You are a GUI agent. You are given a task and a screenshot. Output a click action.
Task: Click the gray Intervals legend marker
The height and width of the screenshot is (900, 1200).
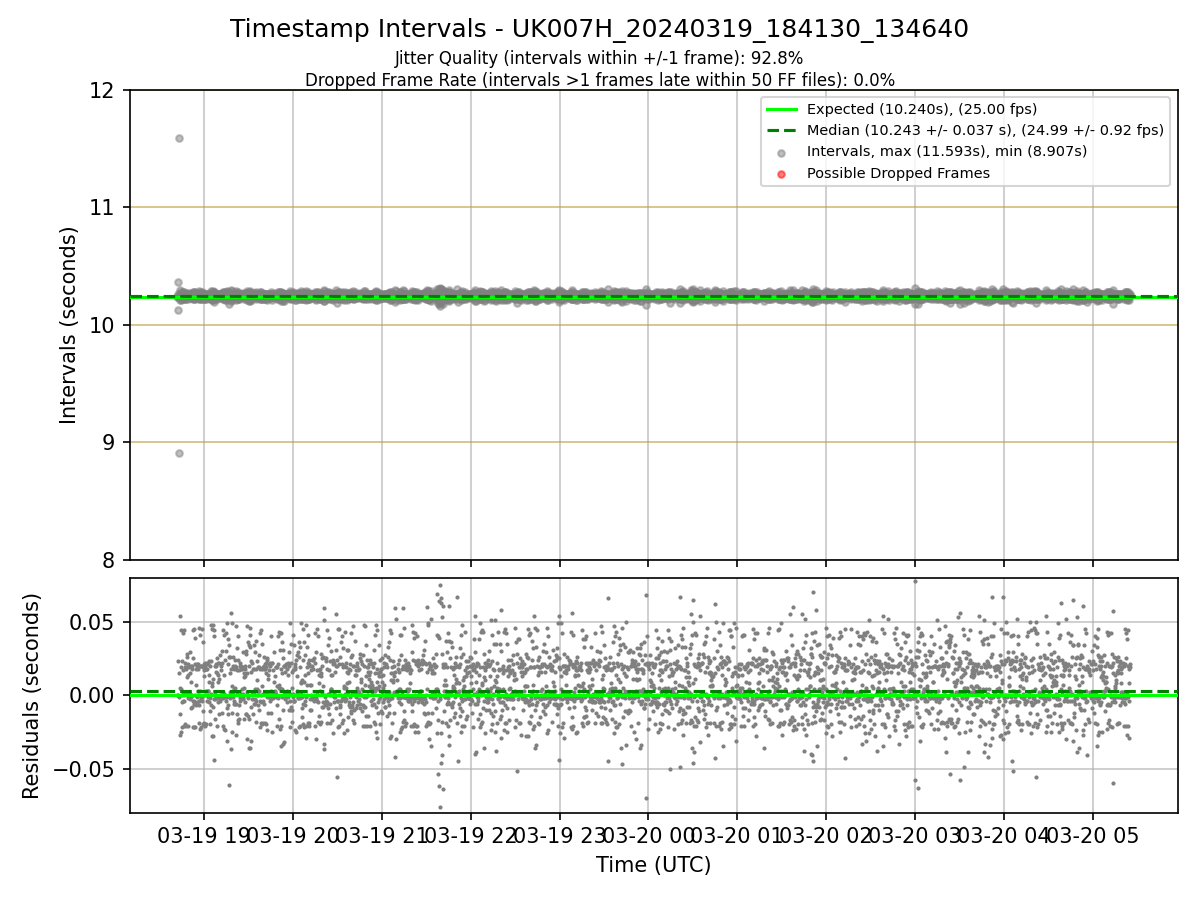pos(781,153)
